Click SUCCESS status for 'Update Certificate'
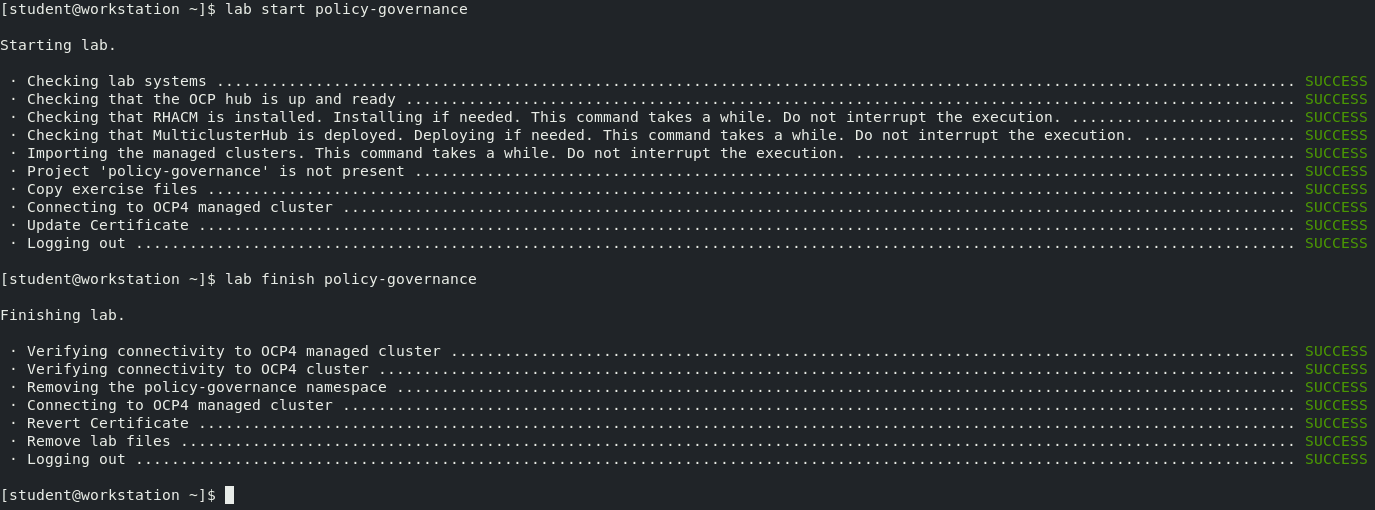The height and width of the screenshot is (510, 1375). tap(1335, 225)
